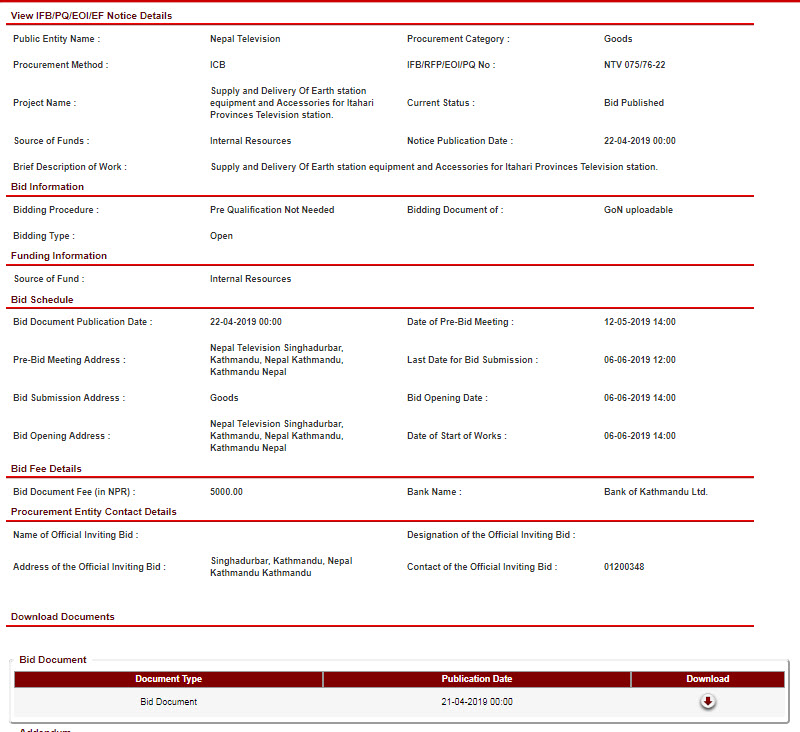Click the Download Documents section heading
Viewport: 800px width, 732px height.
62,617
